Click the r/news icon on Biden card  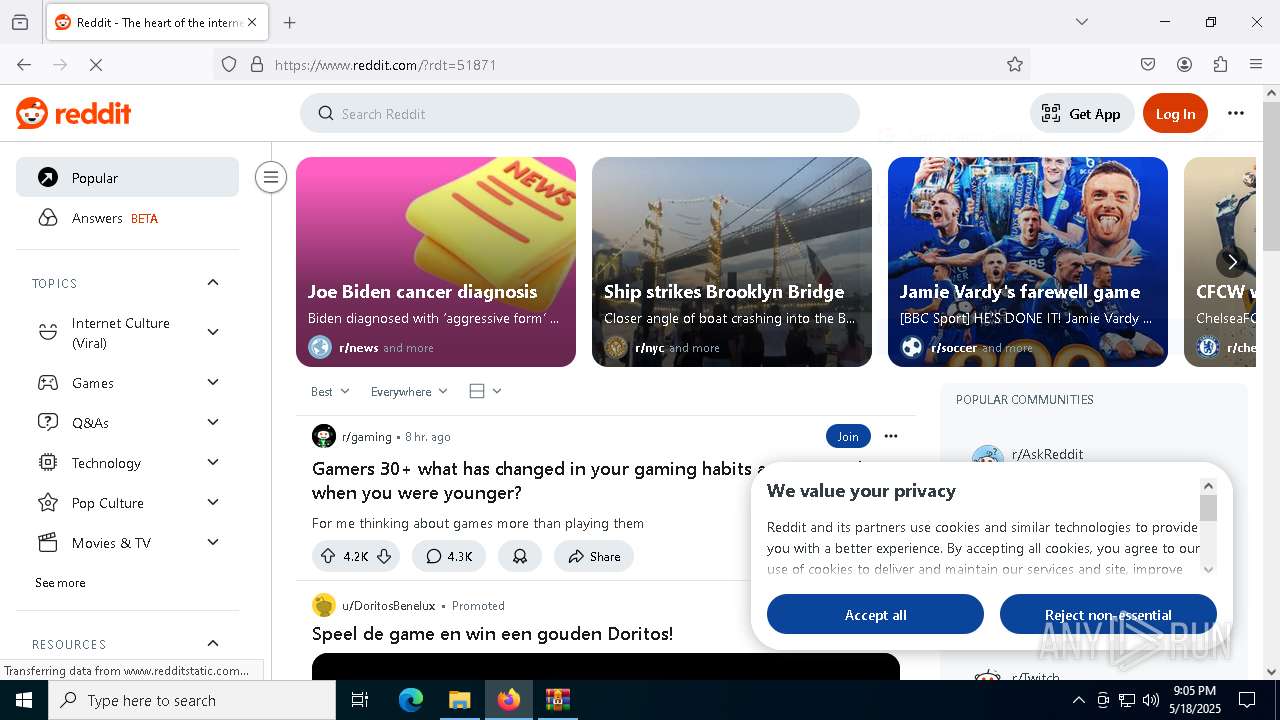(320, 347)
